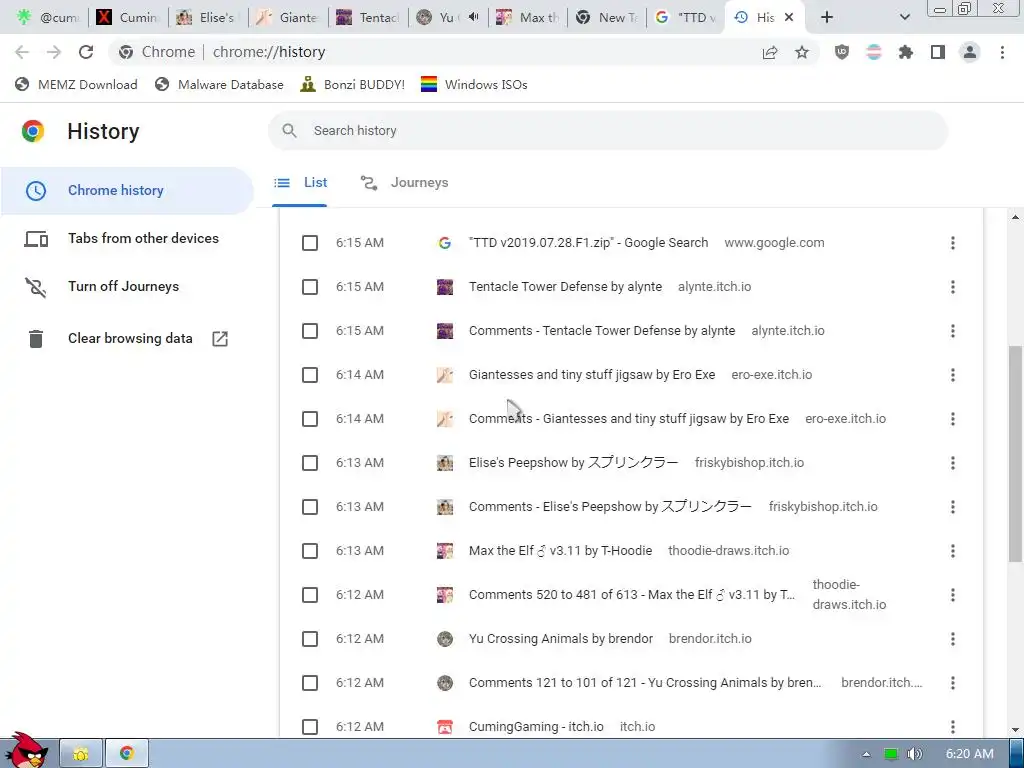
Task: Open a new tab with plus button
Action: pos(827,18)
